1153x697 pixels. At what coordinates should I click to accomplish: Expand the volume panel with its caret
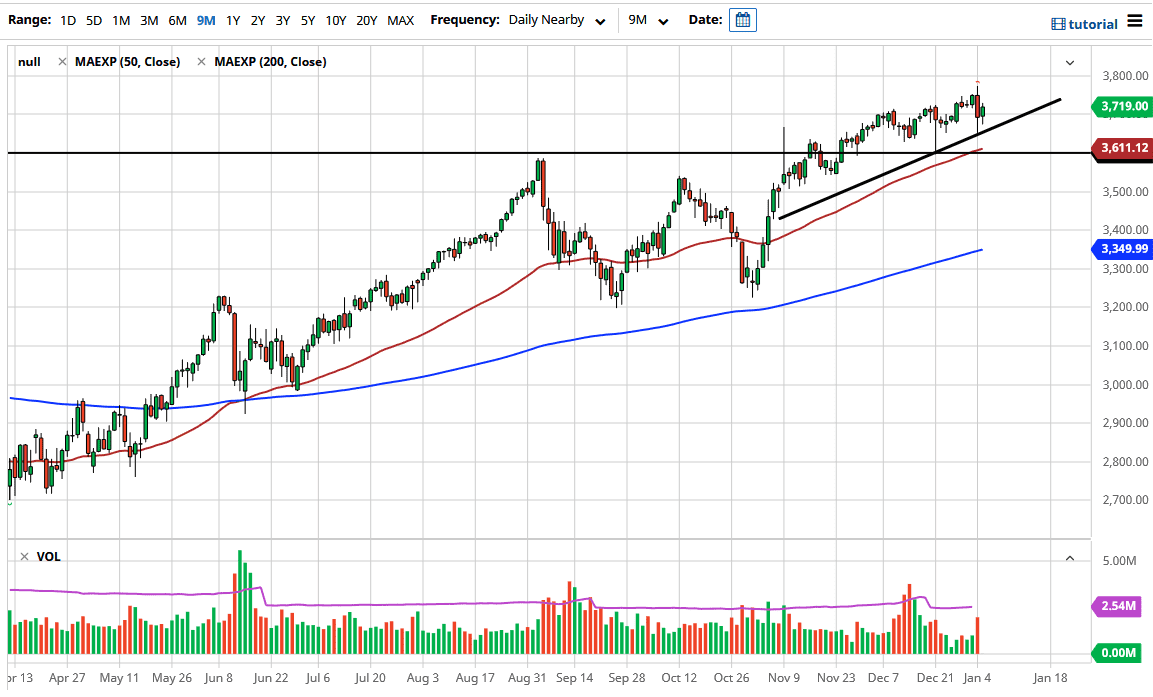point(1069,557)
